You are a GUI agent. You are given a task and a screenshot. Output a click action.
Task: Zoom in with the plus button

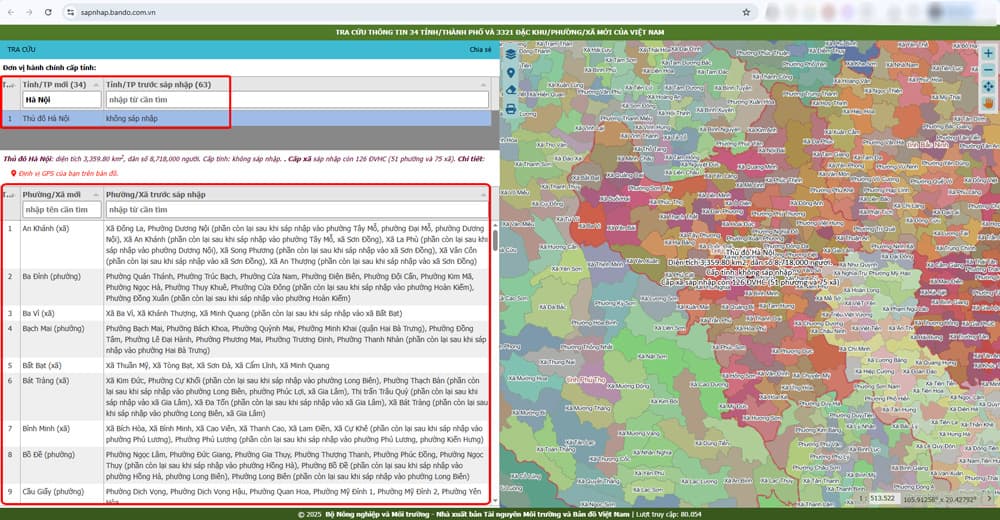click(988, 53)
